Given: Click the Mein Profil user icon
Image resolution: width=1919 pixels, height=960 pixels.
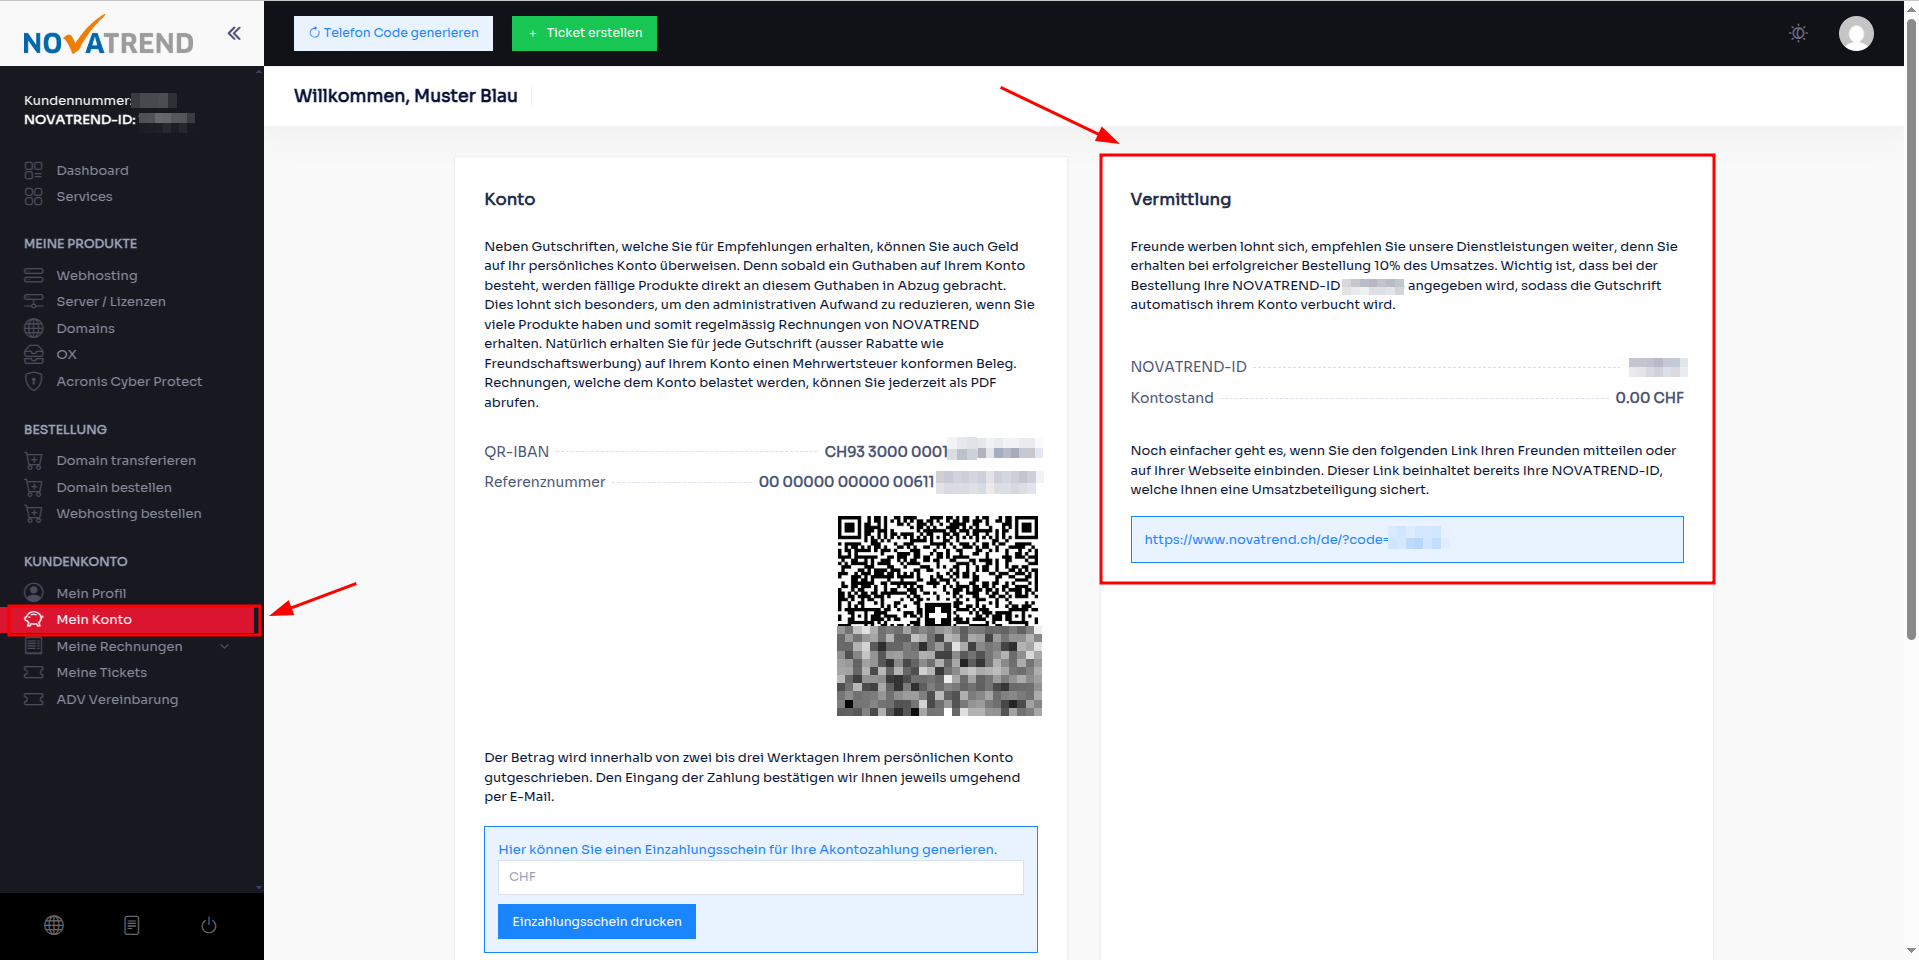Looking at the screenshot, I should coord(34,593).
